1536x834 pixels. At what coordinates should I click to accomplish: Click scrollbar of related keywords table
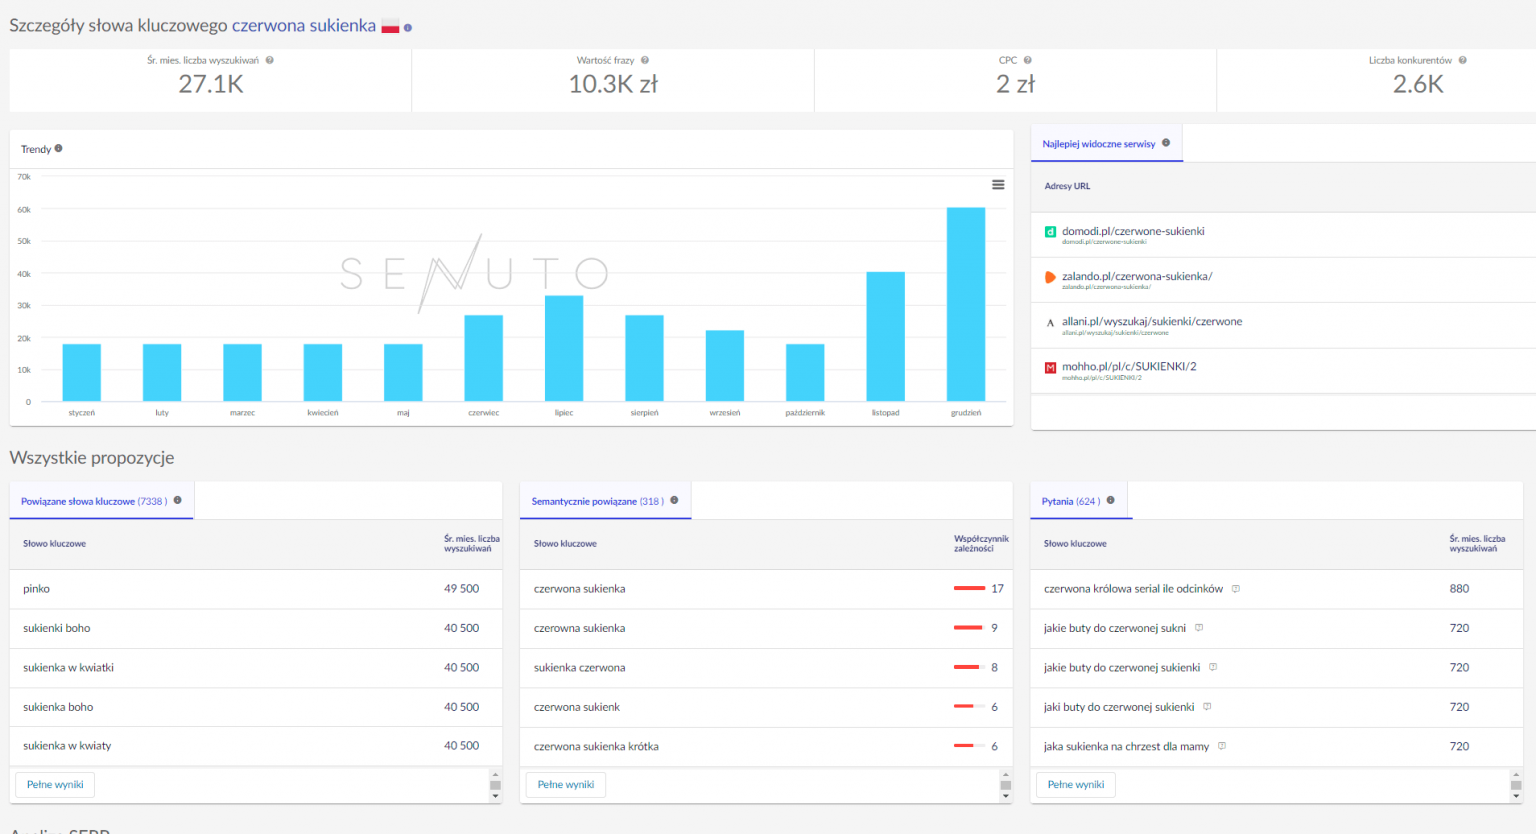pyautogui.click(x=495, y=785)
